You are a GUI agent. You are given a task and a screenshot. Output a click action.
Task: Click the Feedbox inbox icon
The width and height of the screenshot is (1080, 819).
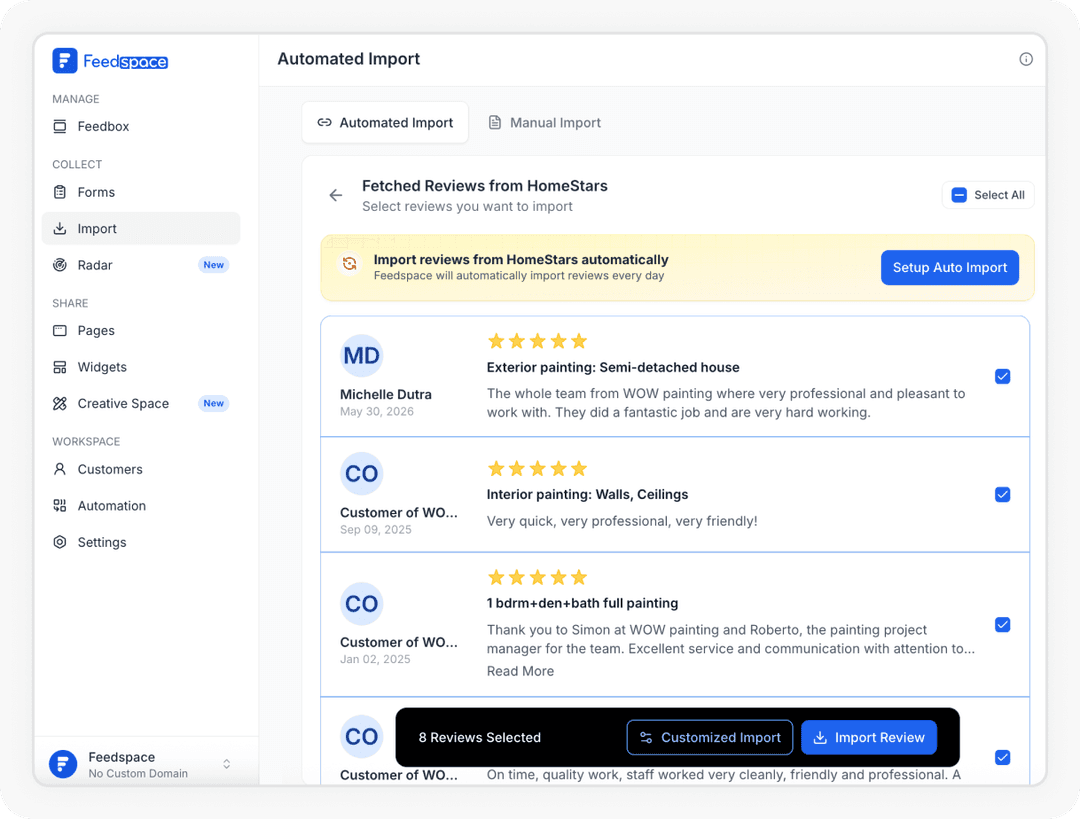(x=60, y=126)
